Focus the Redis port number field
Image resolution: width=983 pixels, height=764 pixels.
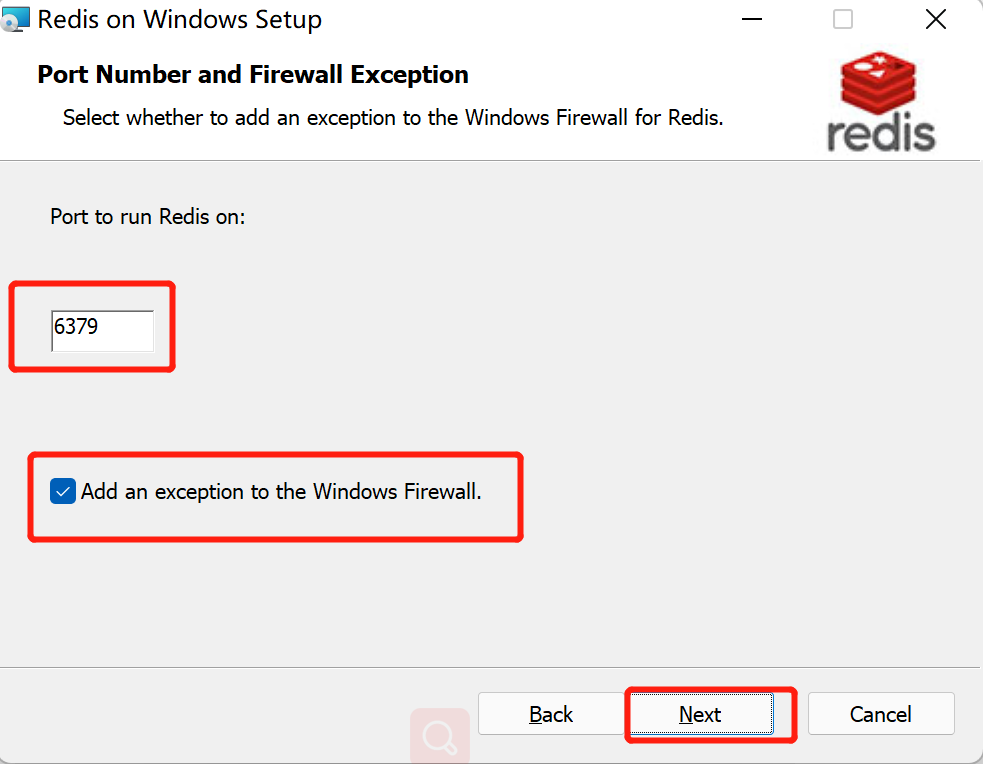pyautogui.click(x=102, y=330)
